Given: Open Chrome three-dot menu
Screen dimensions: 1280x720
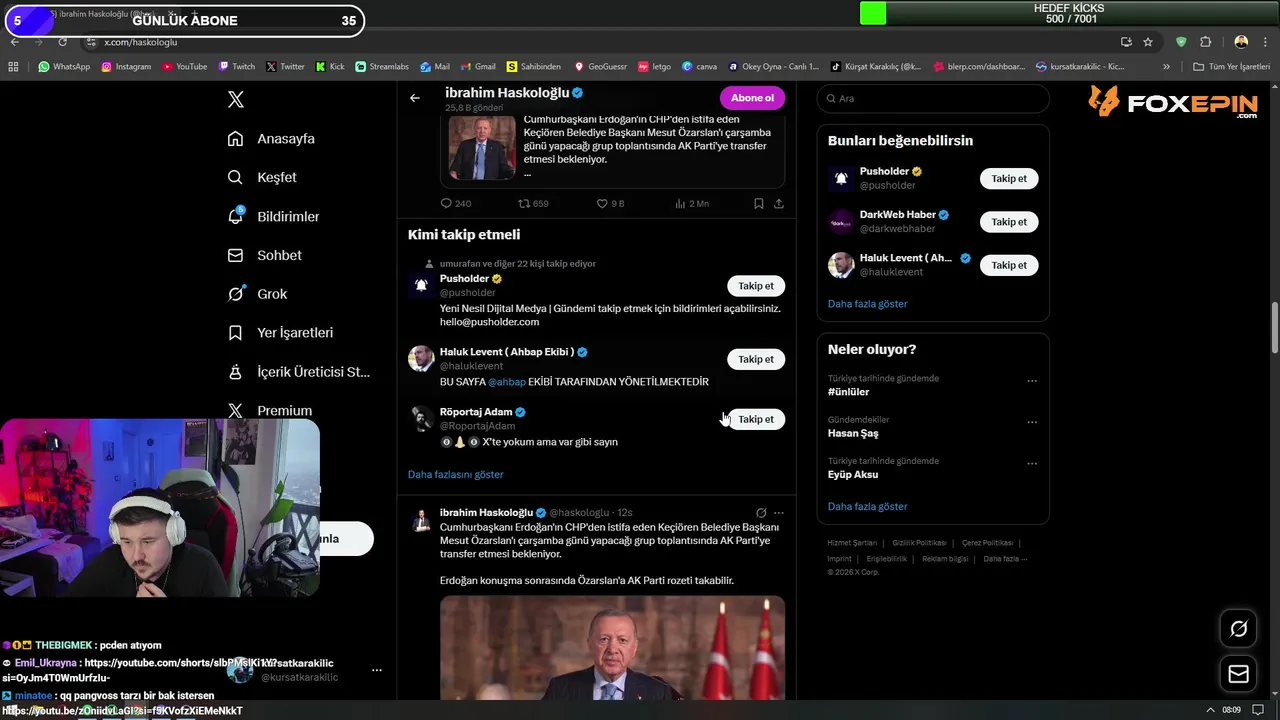Looking at the screenshot, I should click(x=1265, y=42).
